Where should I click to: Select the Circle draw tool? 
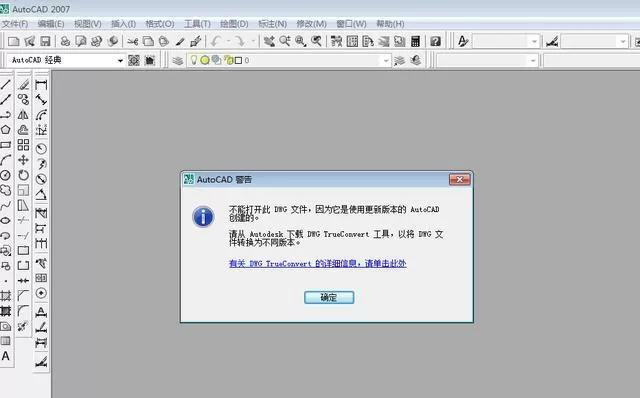[x=5, y=175]
